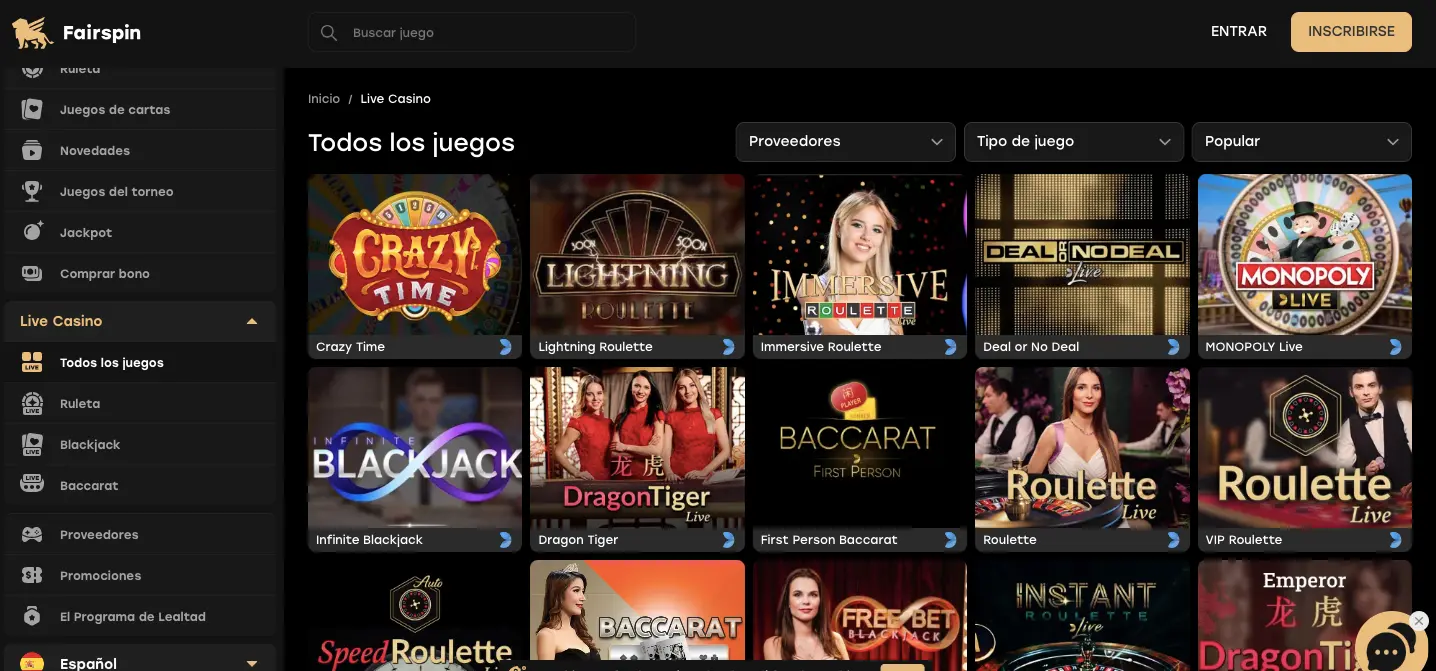Click the Roulette game title text

tap(1010, 540)
